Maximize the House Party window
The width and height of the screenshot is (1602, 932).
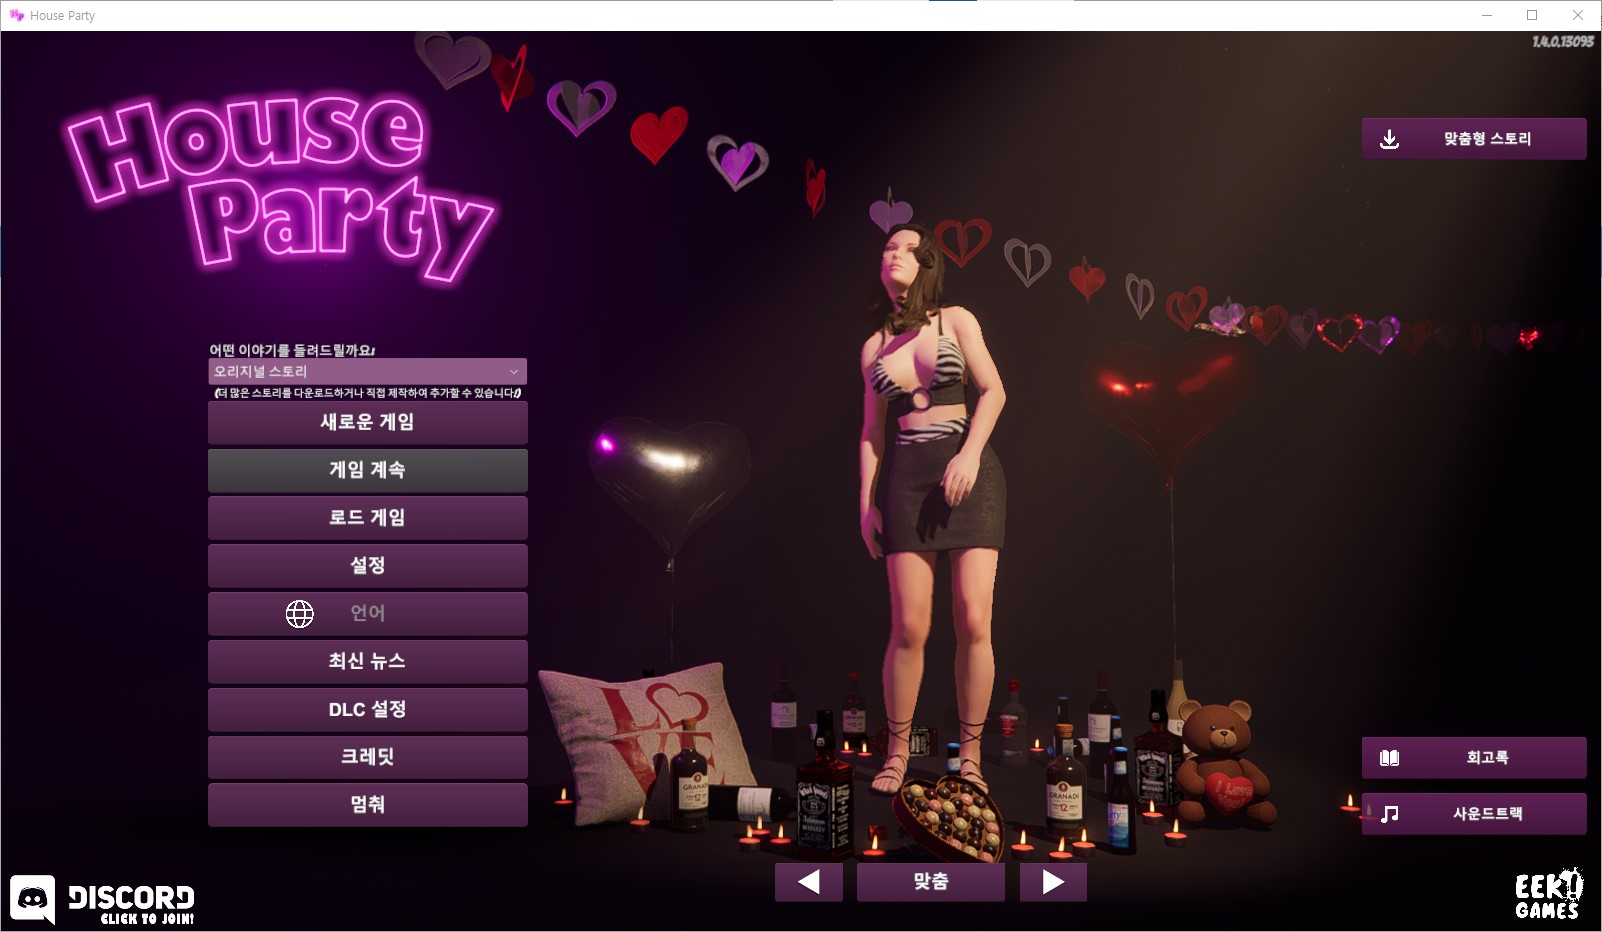click(1532, 15)
